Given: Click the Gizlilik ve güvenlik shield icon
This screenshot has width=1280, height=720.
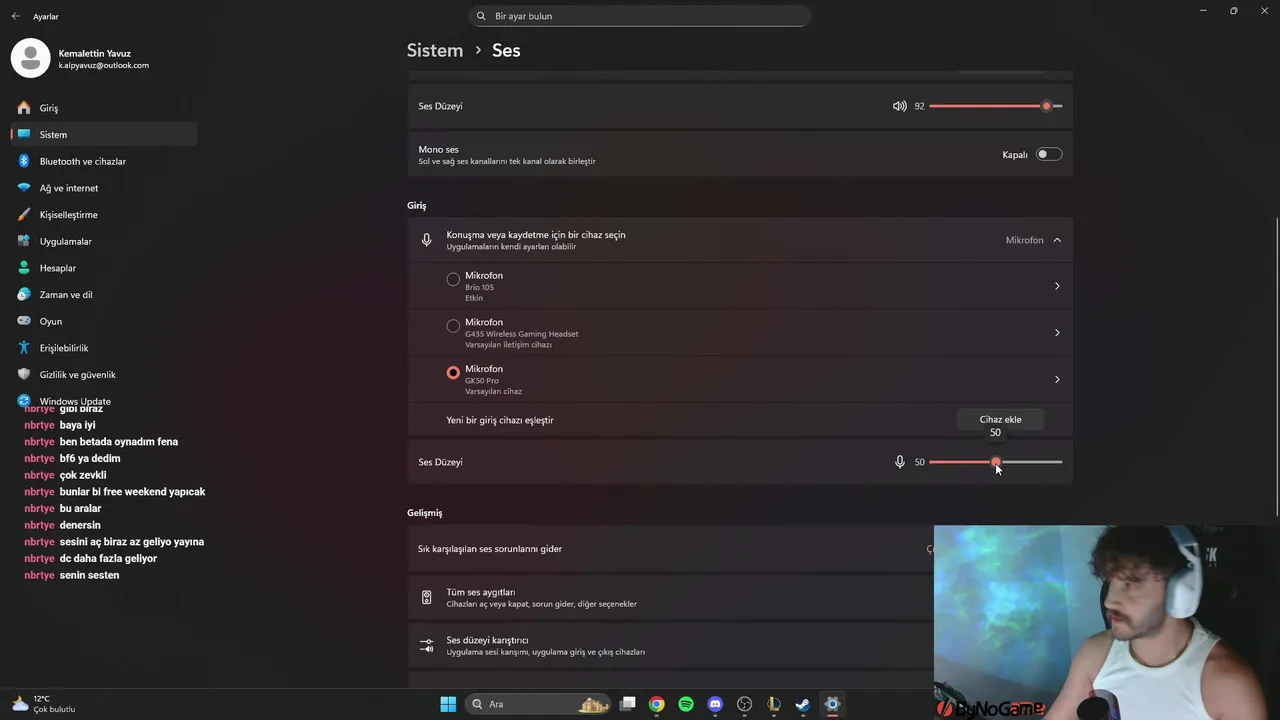Looking at the screenshot, I should click(24, 374).
